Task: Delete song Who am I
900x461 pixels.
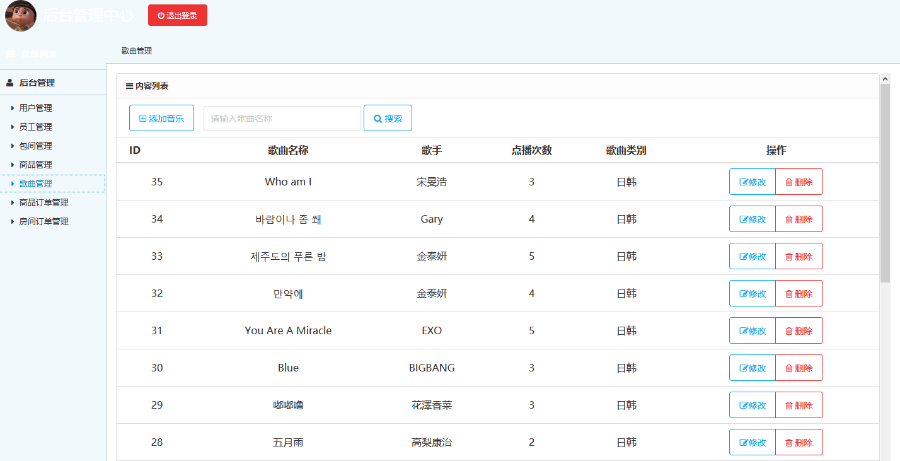Action: 799,181
